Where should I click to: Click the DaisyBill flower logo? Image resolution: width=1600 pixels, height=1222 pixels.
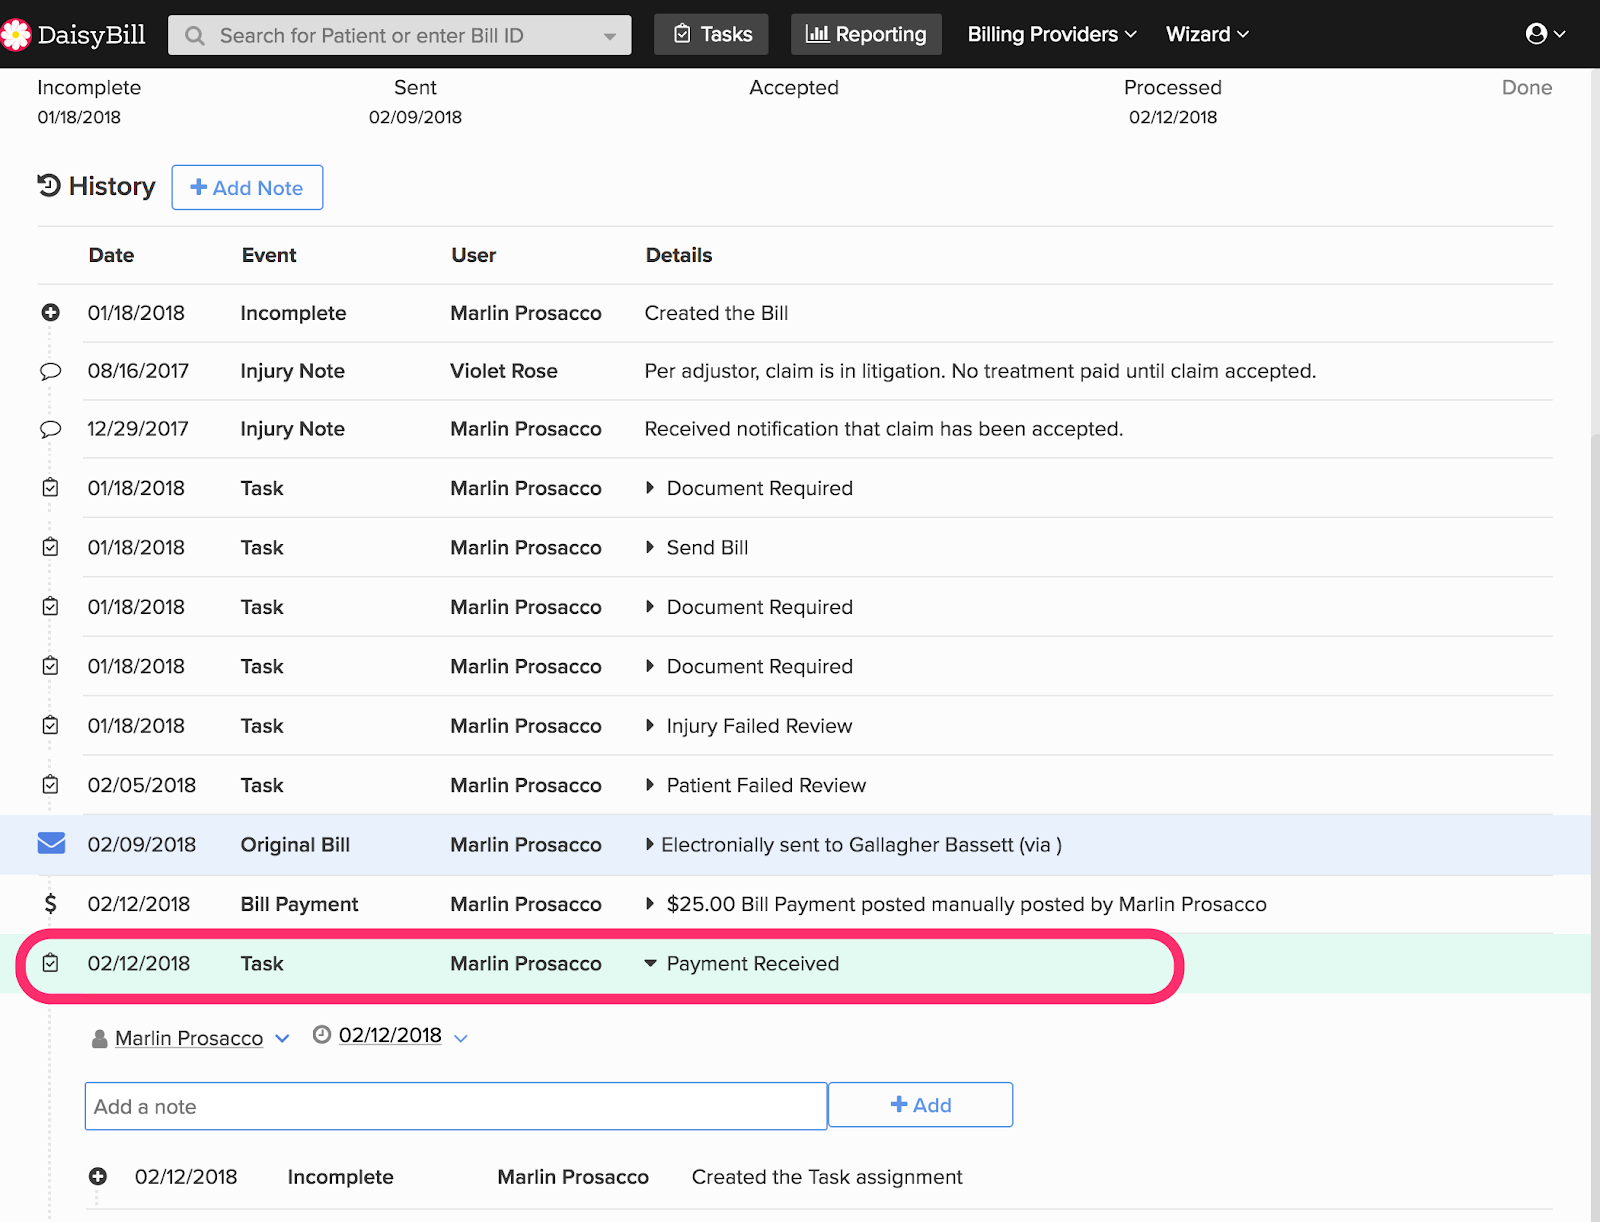(x=15, y=35)
